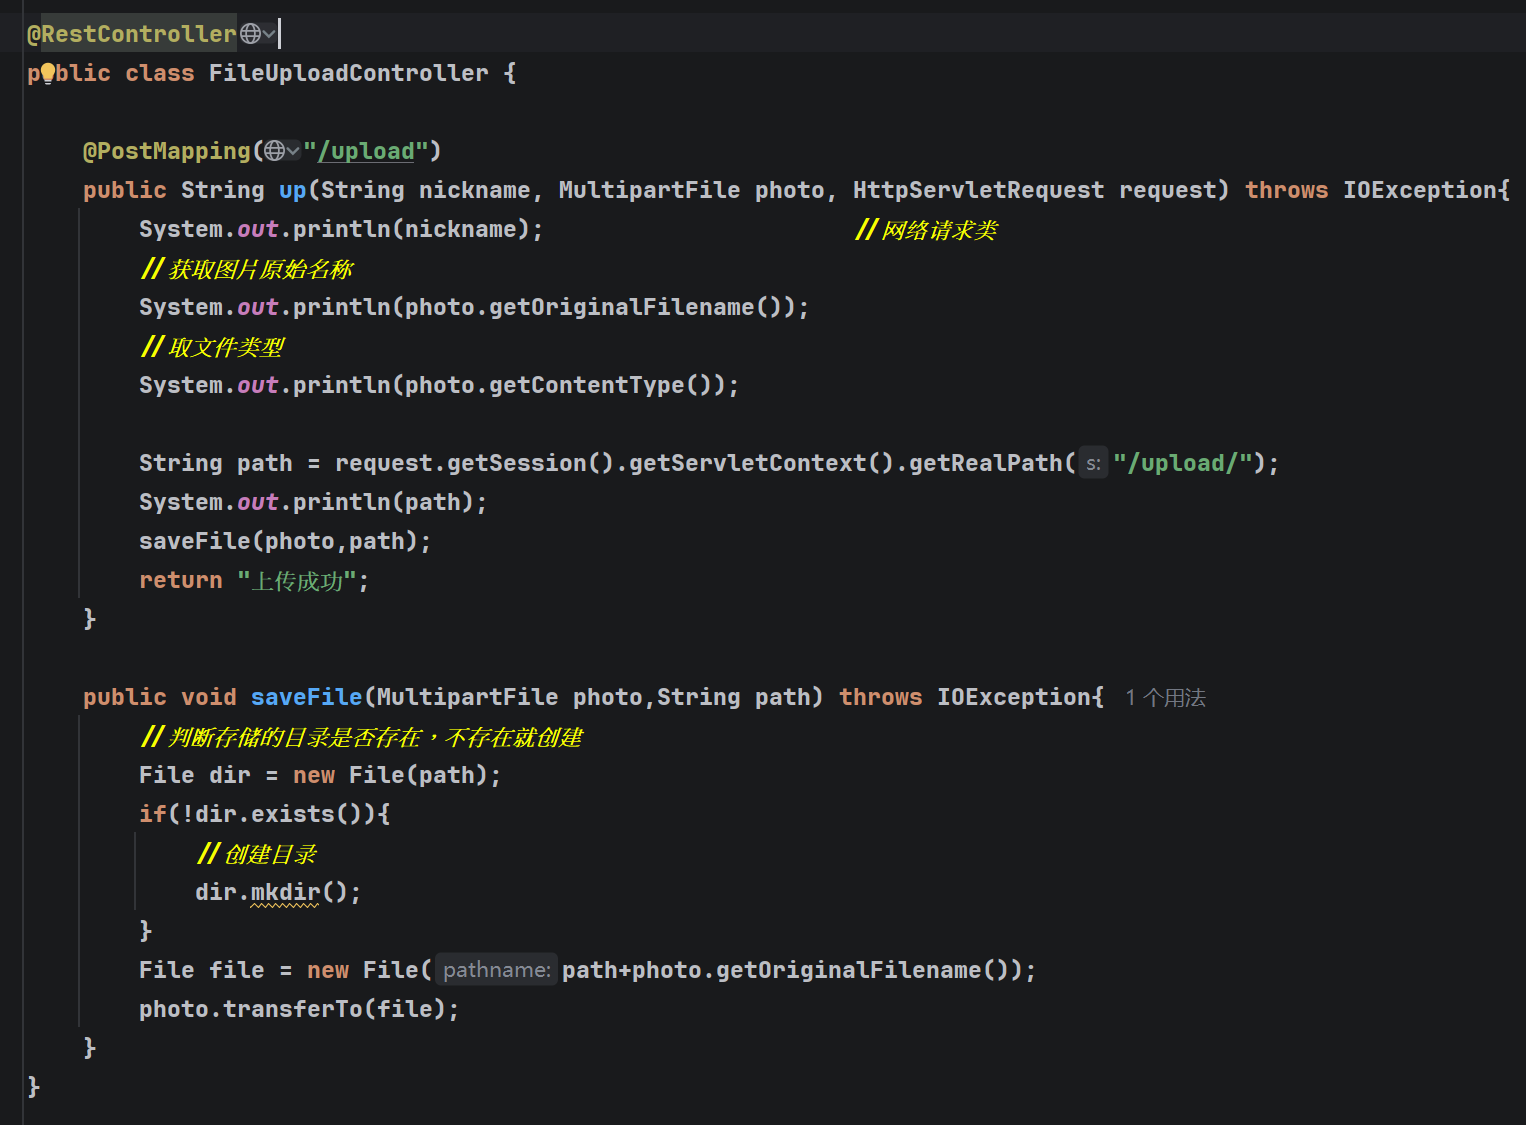Click the 'File dir = new File(path)' line
The height and width of the screenshot is (1125, 1526).
click(x=320, y=775)
